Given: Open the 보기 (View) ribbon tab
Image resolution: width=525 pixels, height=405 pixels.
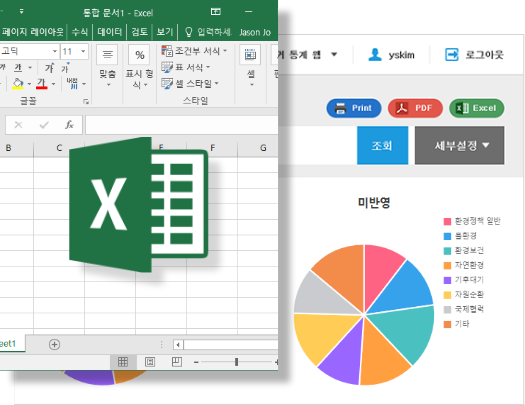Looking at the screenshot, I should pyautogui.click(x=165, y=32).
